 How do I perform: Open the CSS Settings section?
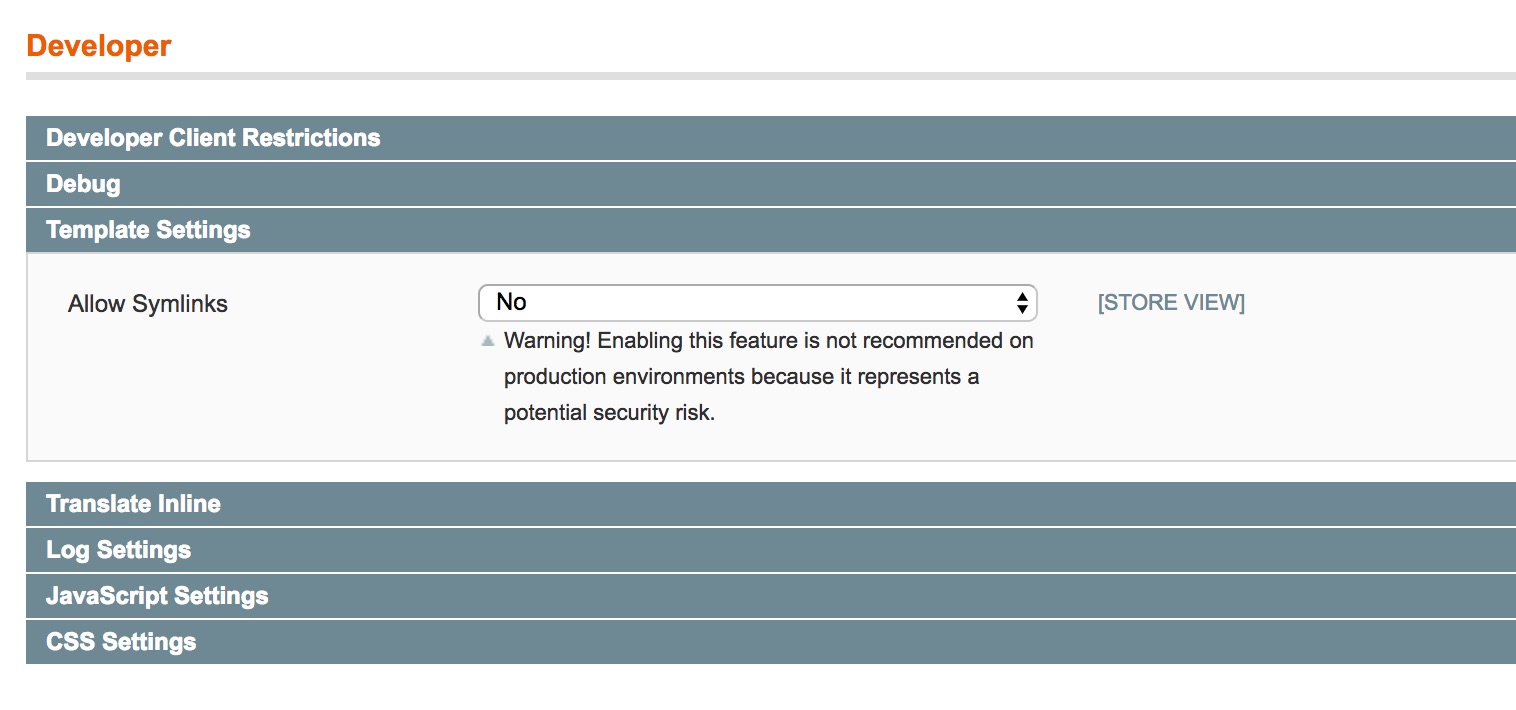771,642
